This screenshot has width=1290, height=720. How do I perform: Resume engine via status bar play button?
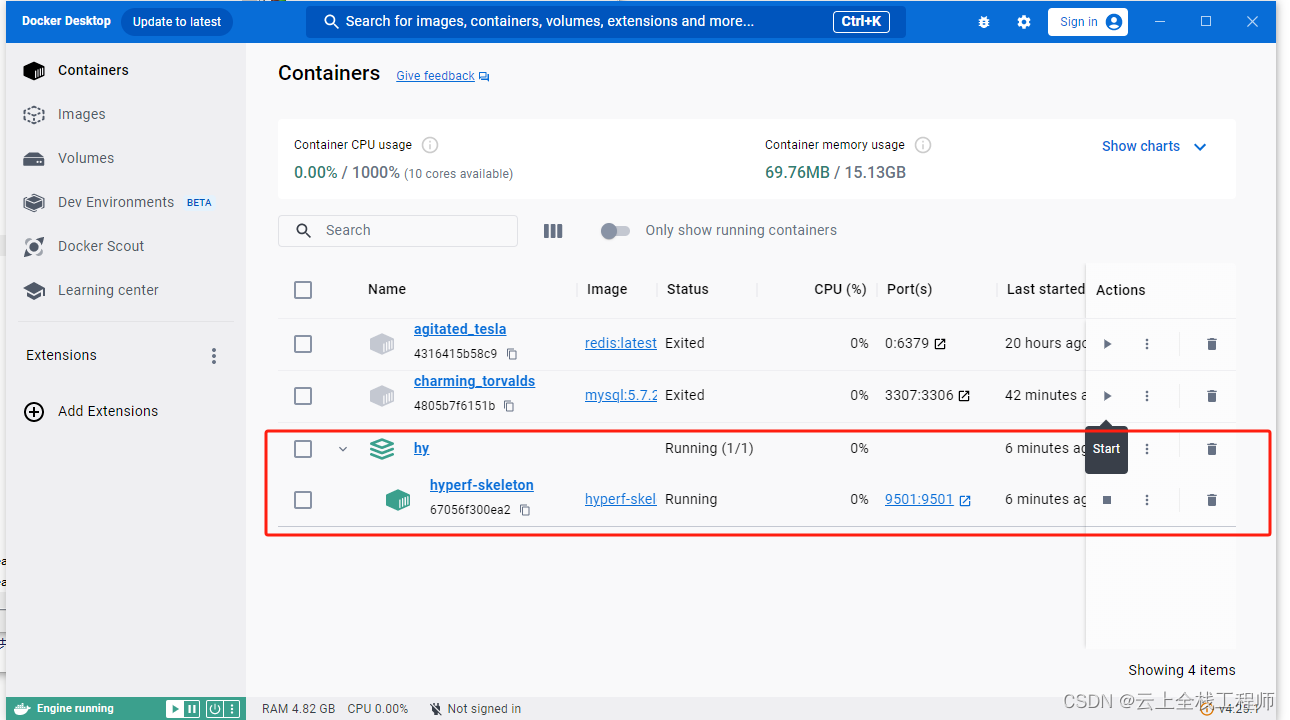click(175, 709)
